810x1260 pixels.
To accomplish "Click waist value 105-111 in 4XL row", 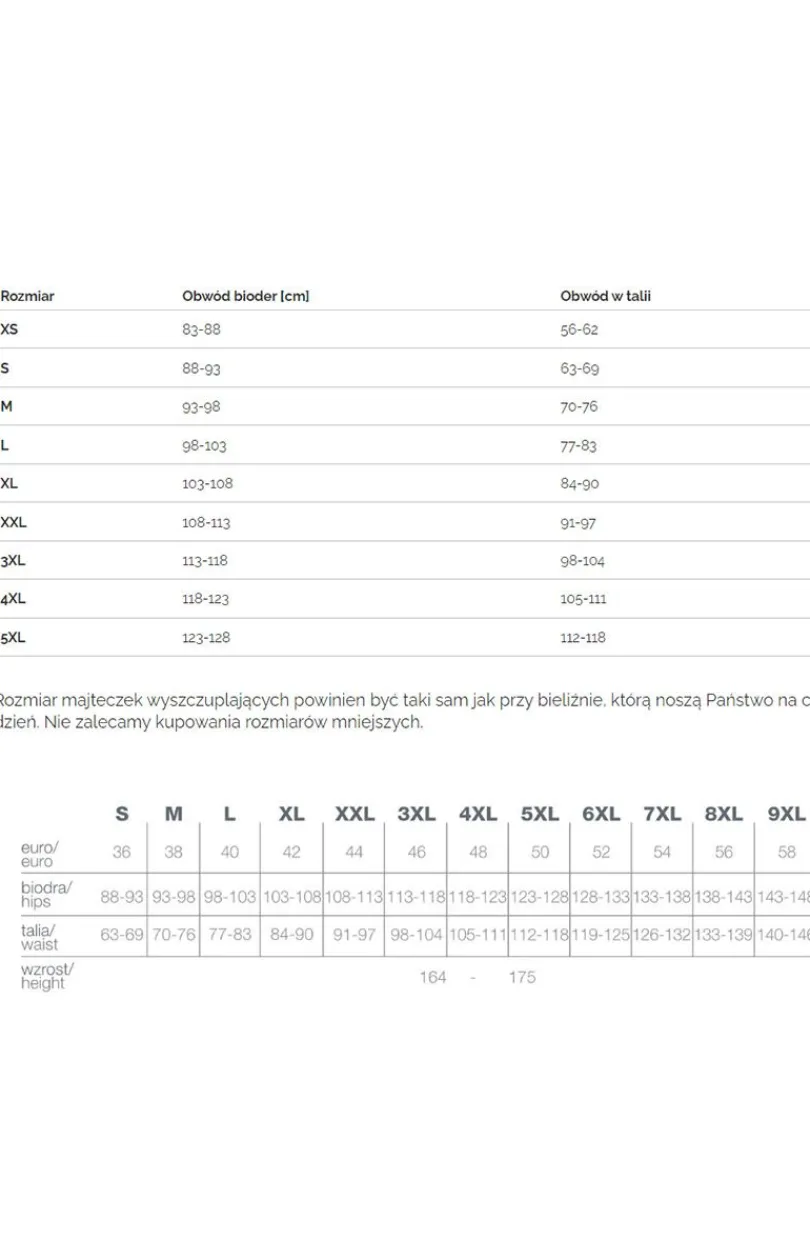I will [583, 599].
